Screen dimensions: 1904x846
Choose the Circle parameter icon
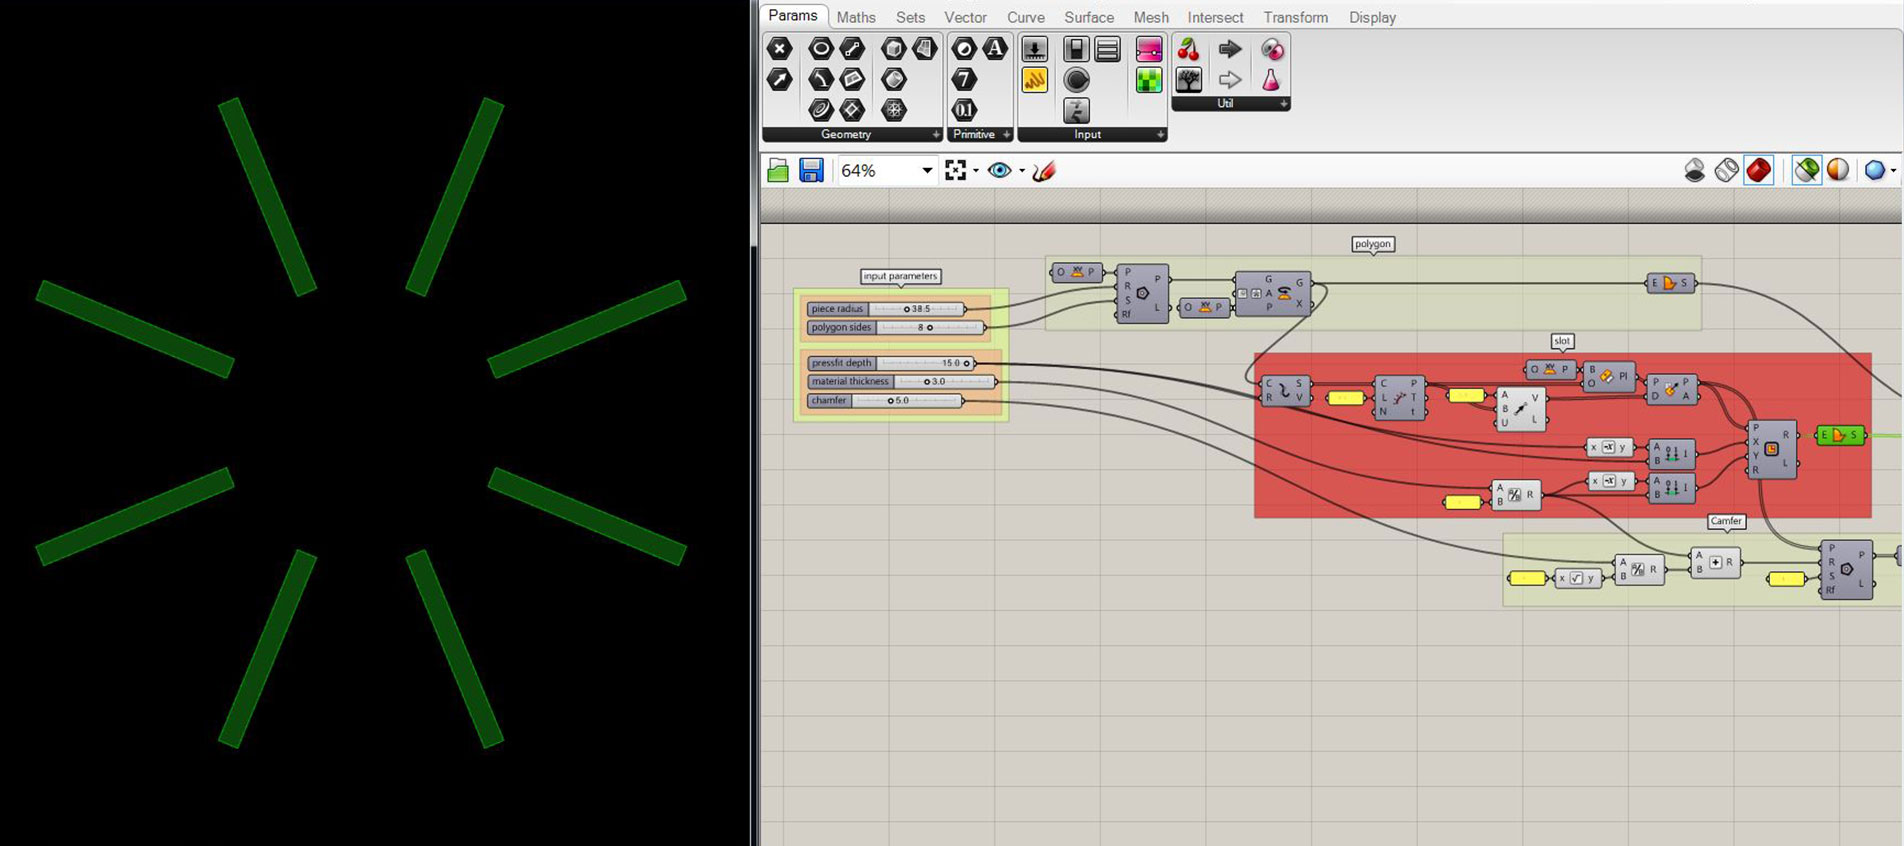(x=820, y=48)
